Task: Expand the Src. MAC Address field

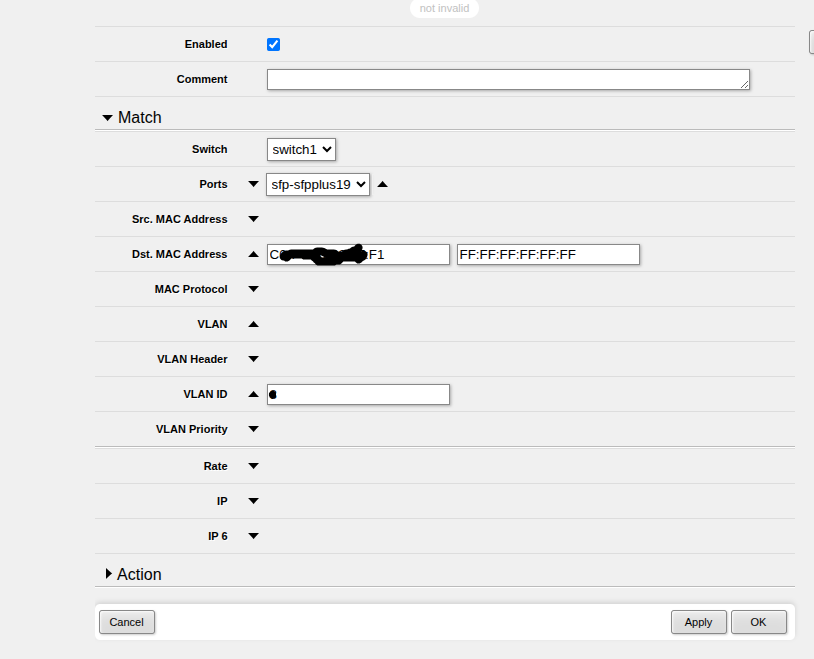Action: click(253, 219)
